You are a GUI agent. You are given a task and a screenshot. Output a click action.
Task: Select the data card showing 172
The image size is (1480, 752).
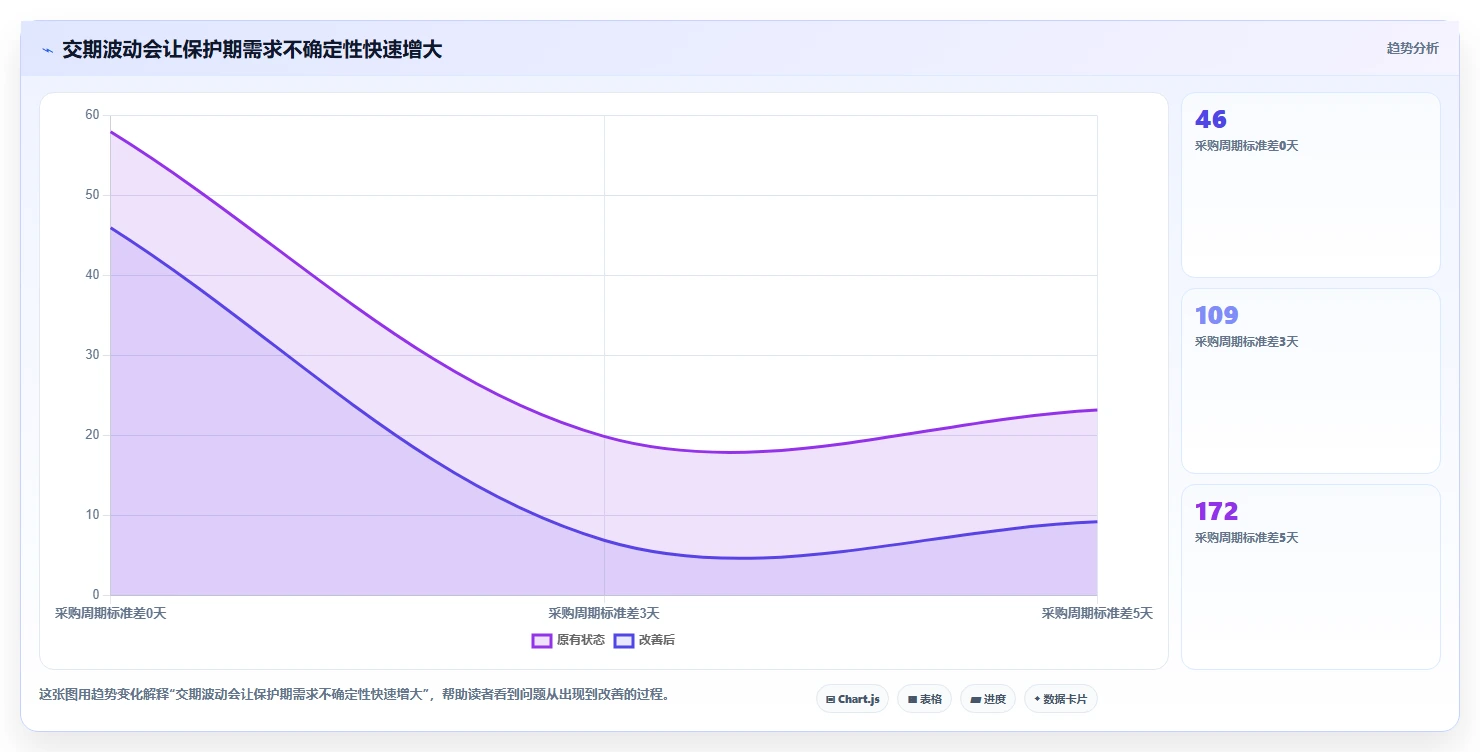tap(1311, 577)
